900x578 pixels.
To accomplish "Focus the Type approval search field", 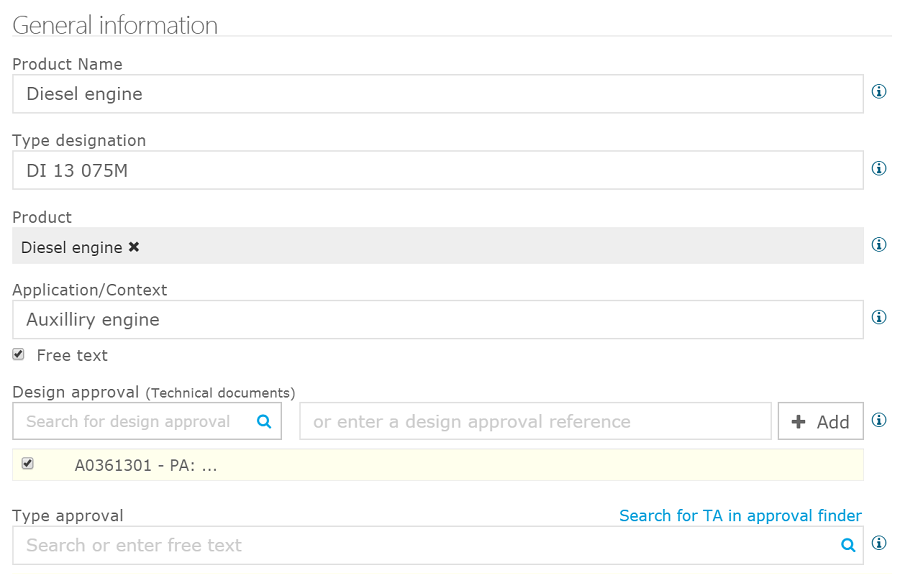I will 425,545.
